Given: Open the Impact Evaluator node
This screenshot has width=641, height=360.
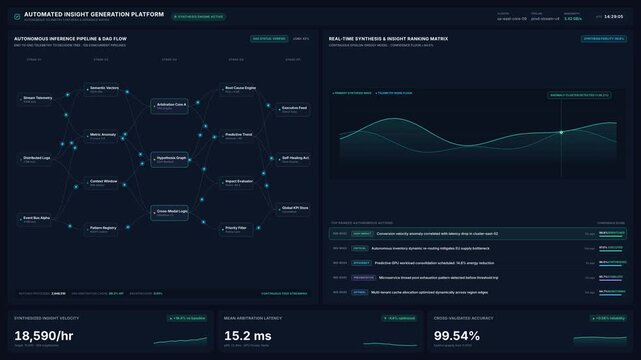Looking at the screenshot, I should [x=238, y=183].
